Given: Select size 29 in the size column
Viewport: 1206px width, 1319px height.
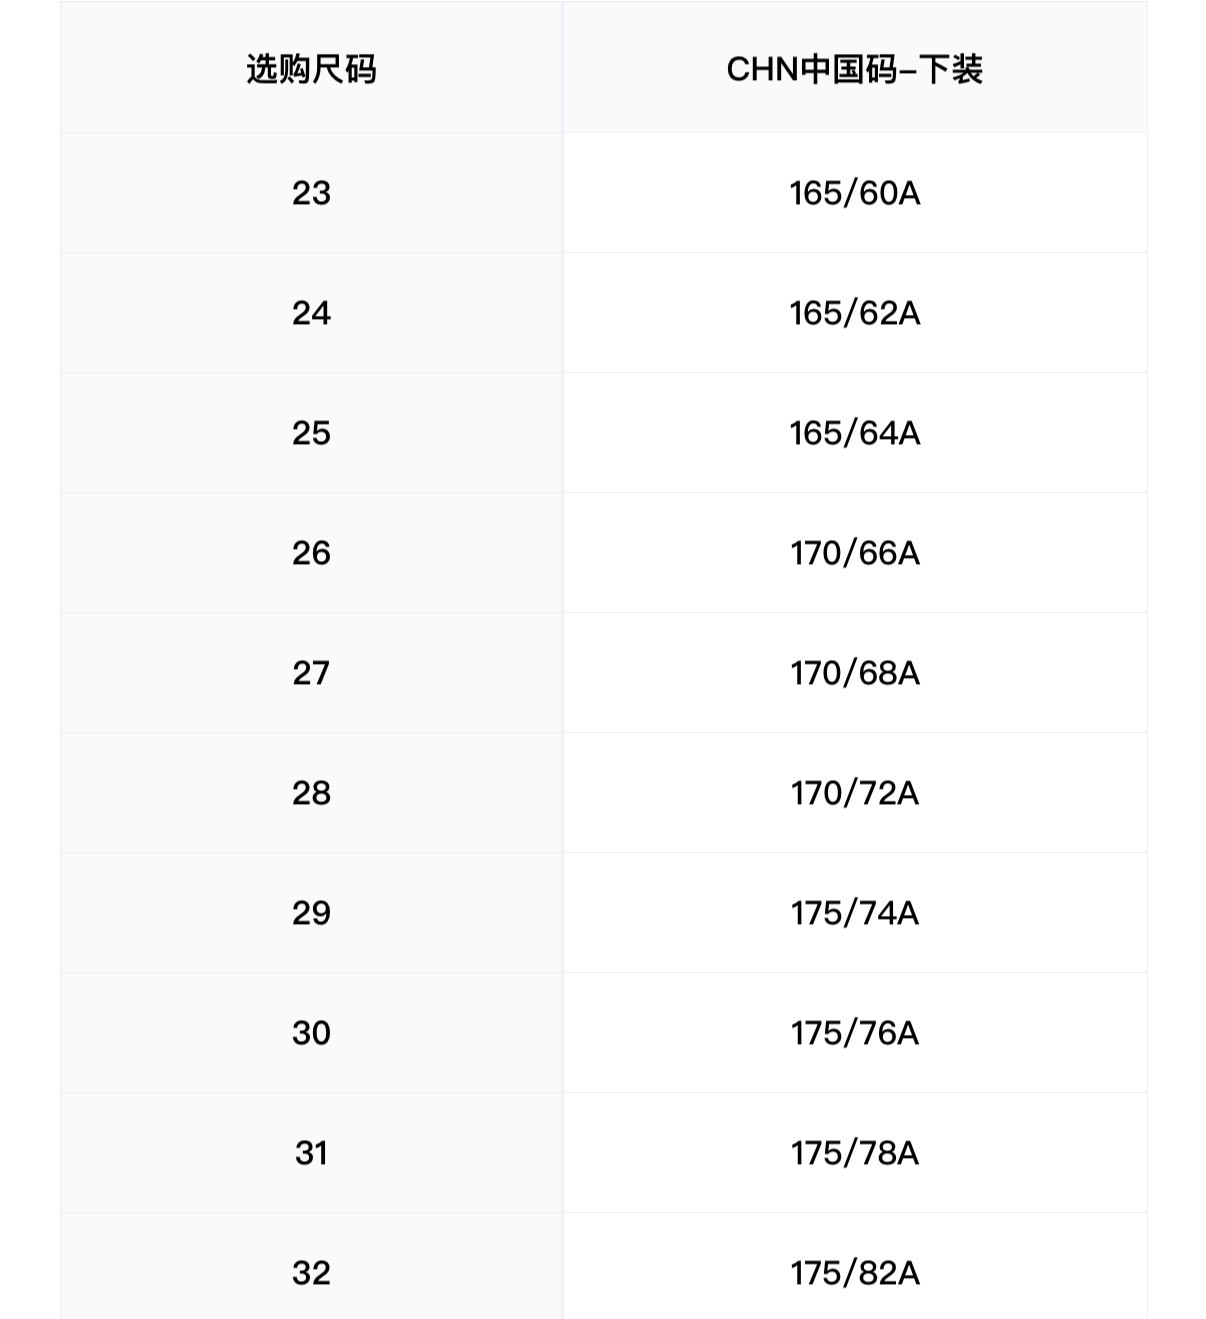Looking at the screenshot, I should [311, 913].
